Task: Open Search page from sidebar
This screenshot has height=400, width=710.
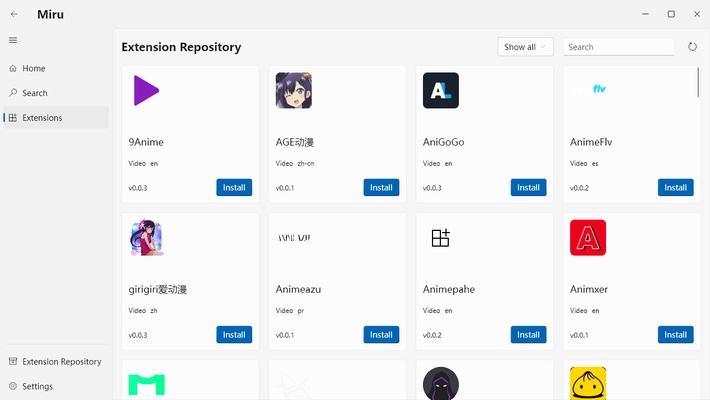Action: pyautogui.click(x=35, y=93)
